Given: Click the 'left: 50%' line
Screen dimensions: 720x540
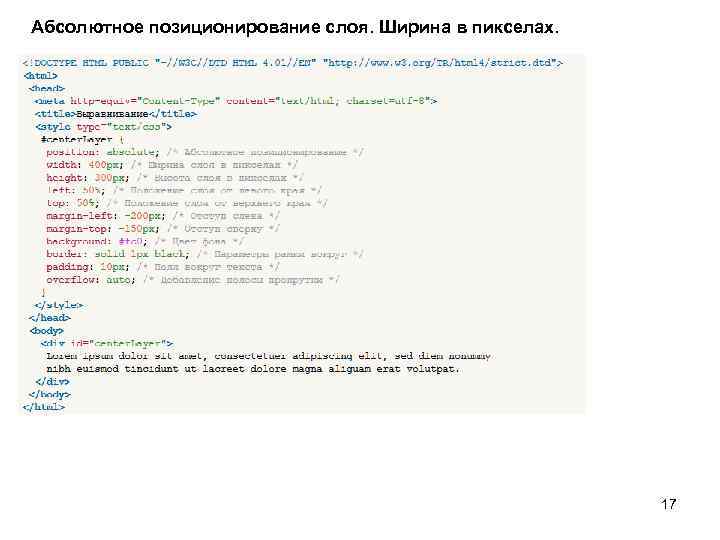Looking at the screenshot, I should point(184,190).
